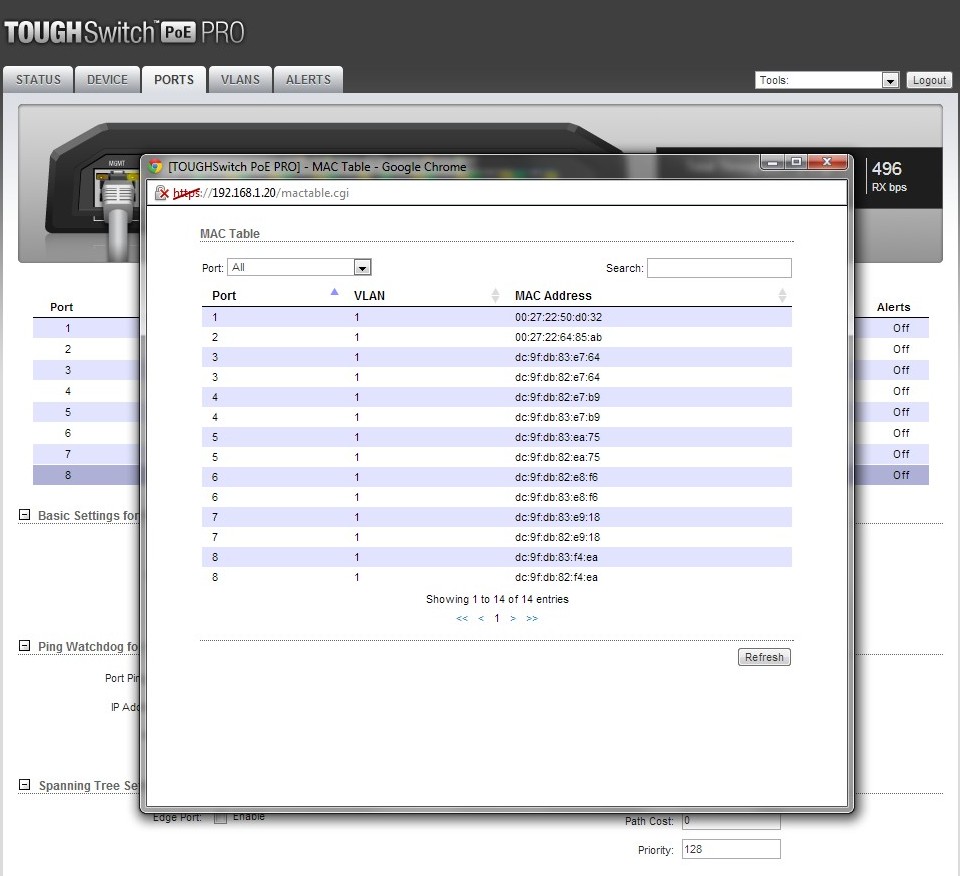Minimize the MAC Table Chrome window
960x876 pixels.
coord(773,162)
